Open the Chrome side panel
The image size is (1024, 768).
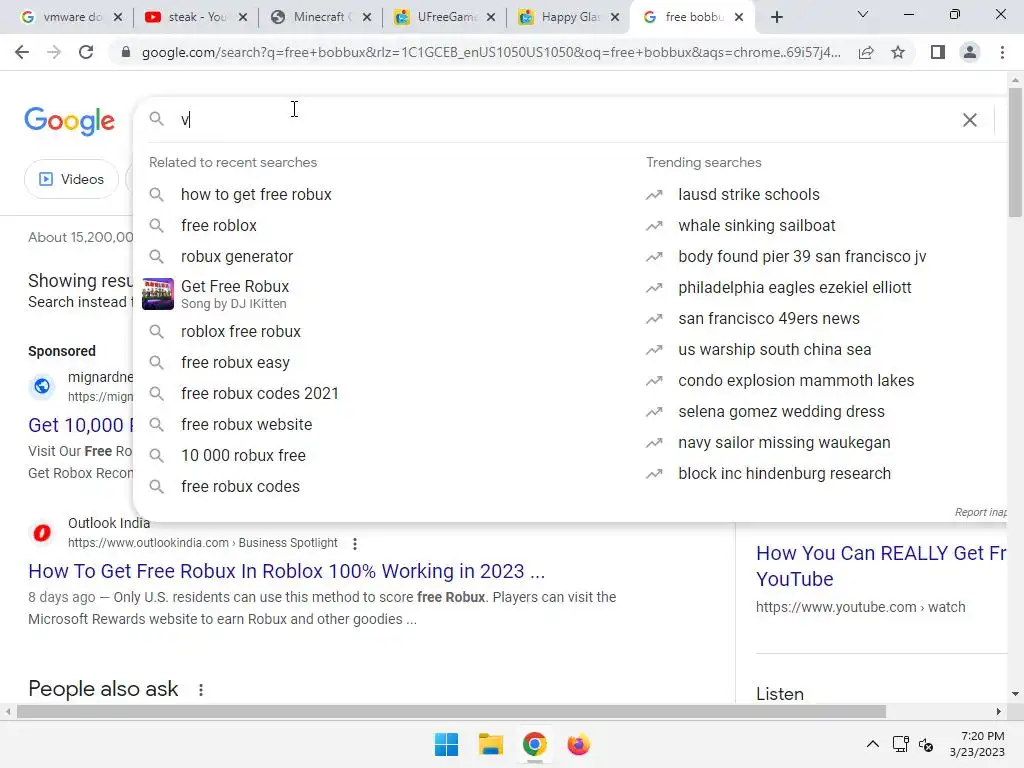coord(938,52)
